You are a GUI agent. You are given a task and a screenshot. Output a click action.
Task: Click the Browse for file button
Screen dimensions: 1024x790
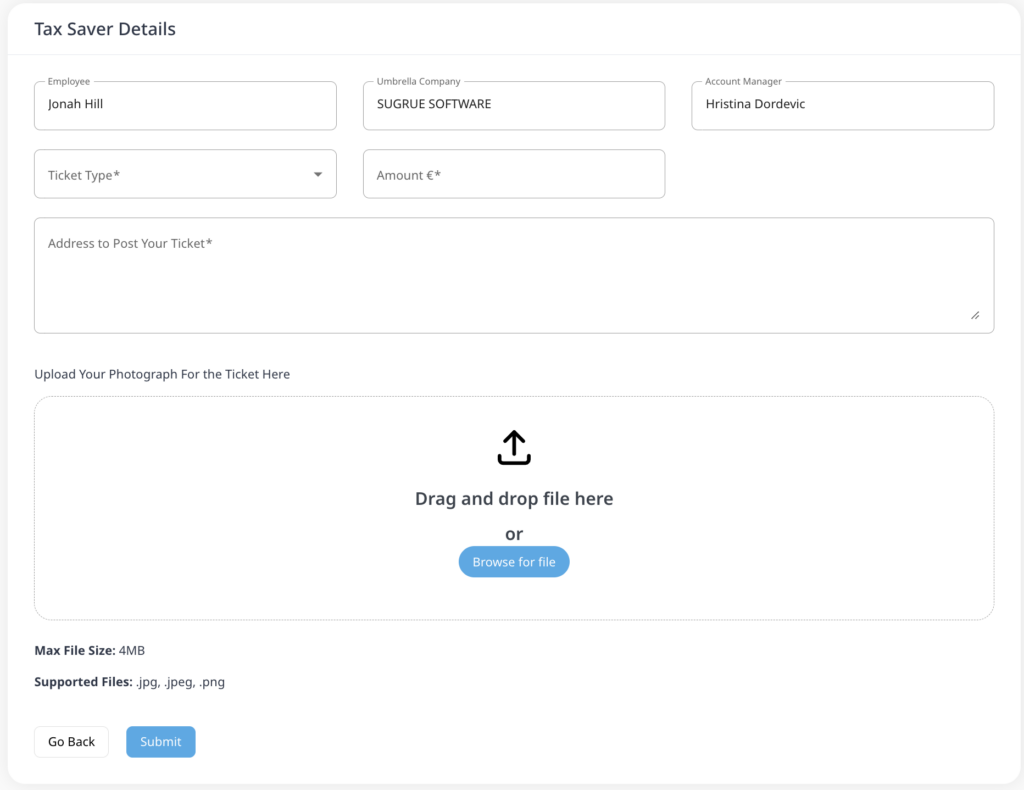[x=514, y=562]
